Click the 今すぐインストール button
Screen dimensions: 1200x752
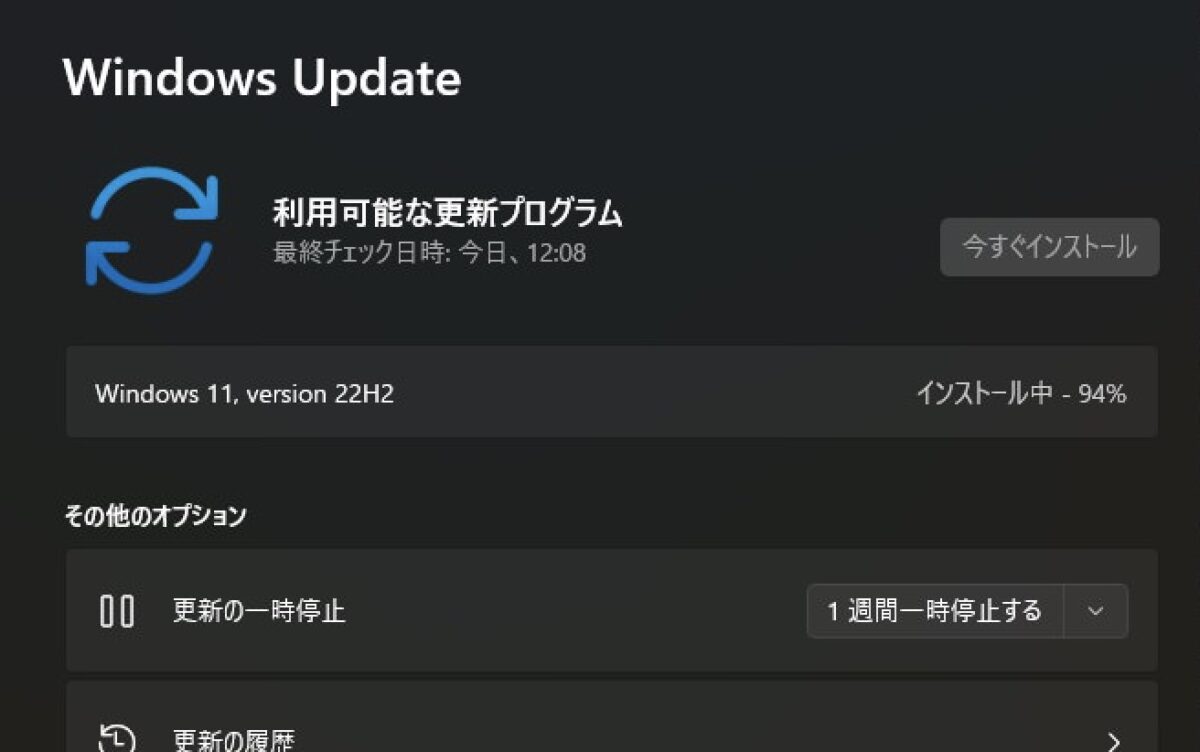click(1049, 247)
